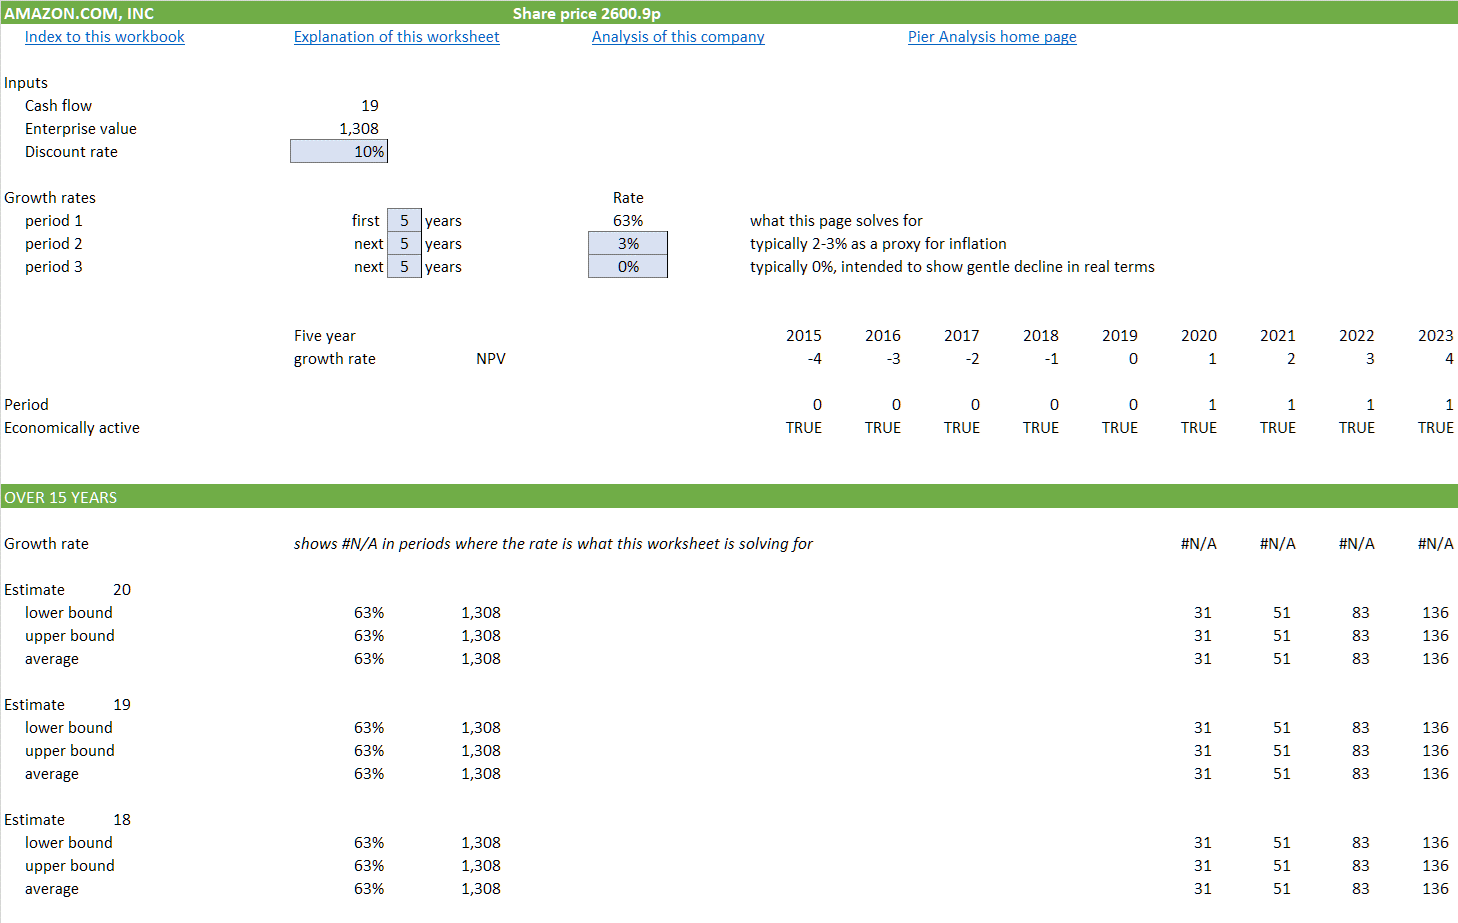
Task: Select the 2022 year header cell
Action: tap(1357, 335)
